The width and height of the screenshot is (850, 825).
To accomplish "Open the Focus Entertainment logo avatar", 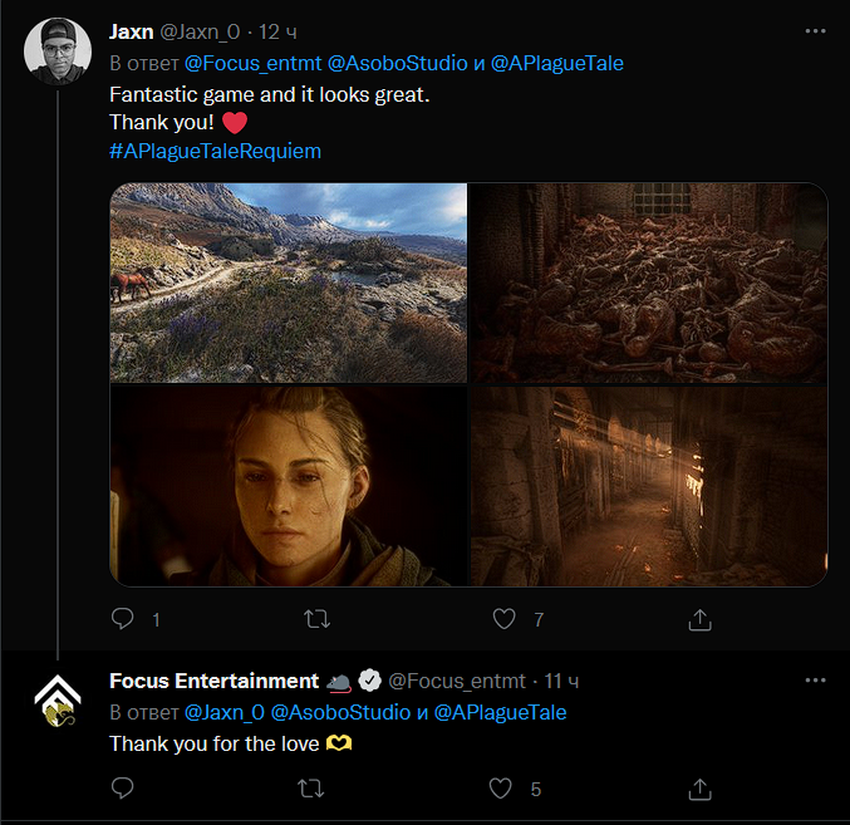I will tap(58, 701).
